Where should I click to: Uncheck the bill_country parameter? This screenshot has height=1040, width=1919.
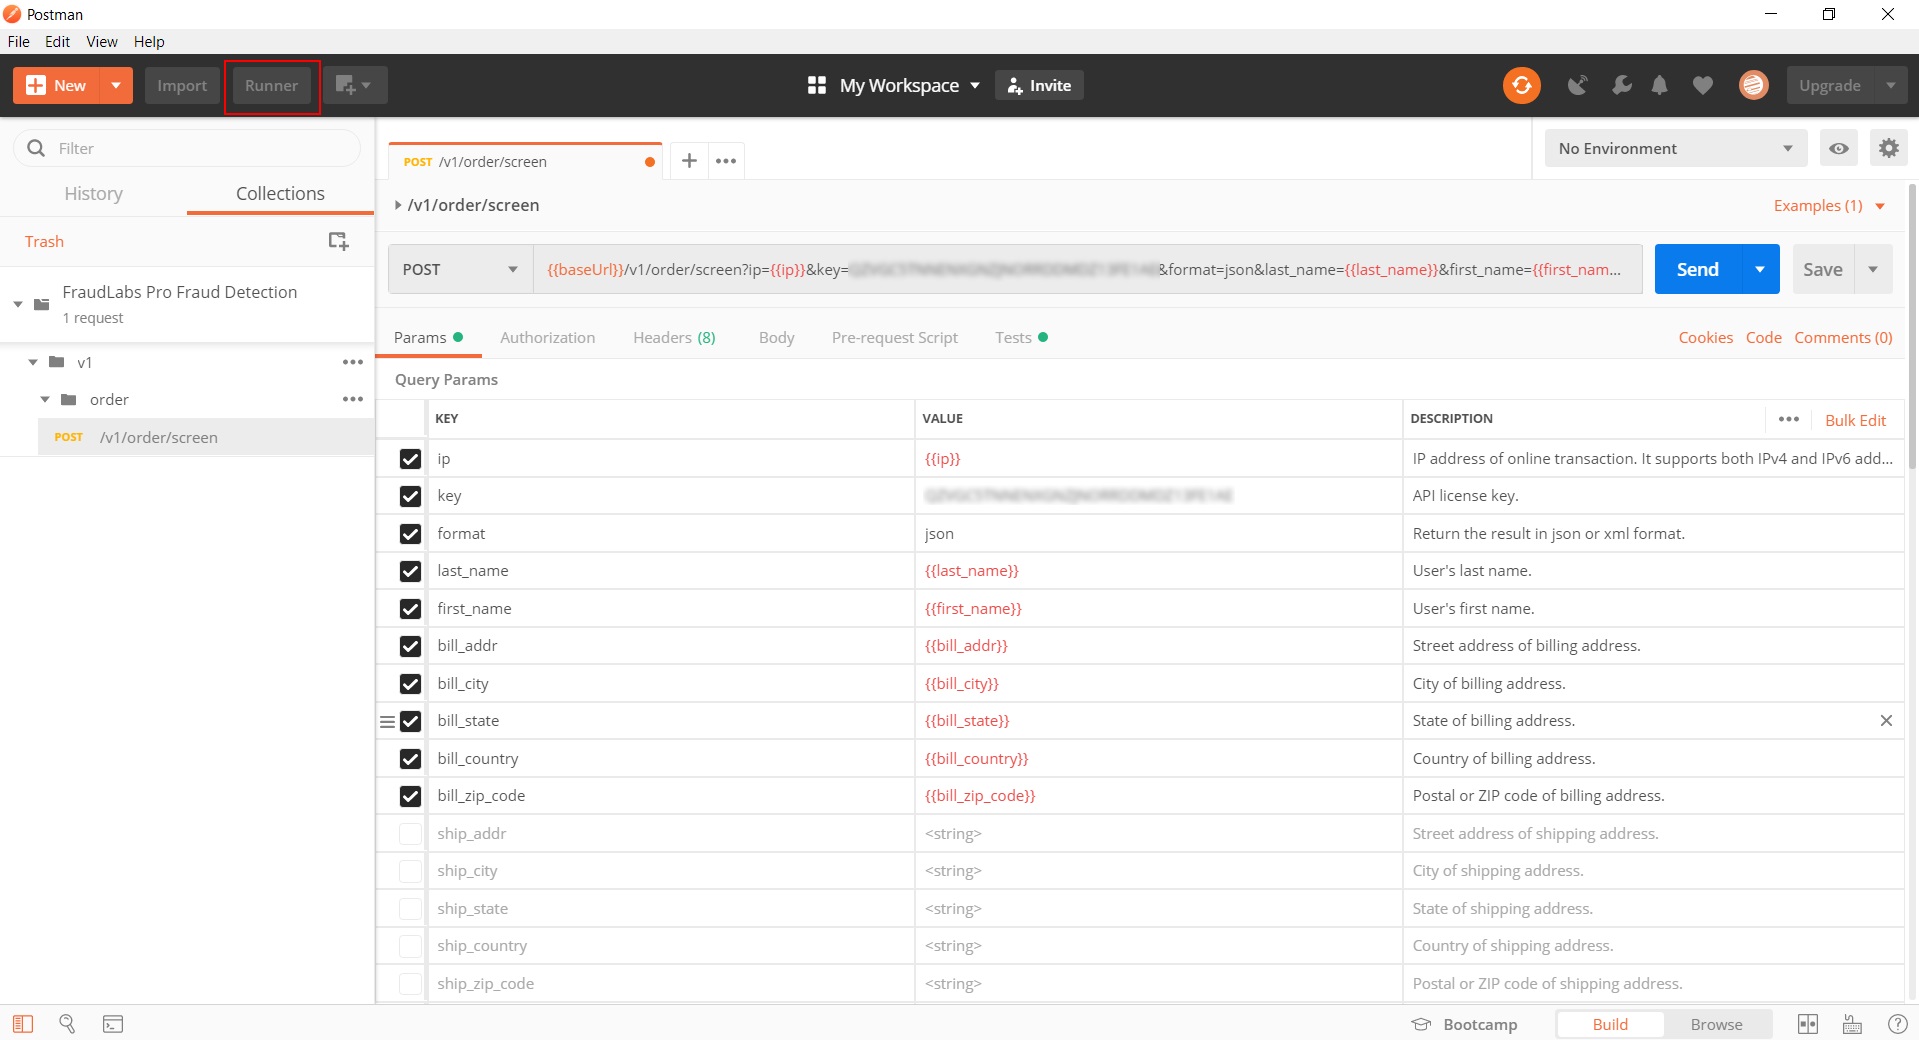[410, 759]
